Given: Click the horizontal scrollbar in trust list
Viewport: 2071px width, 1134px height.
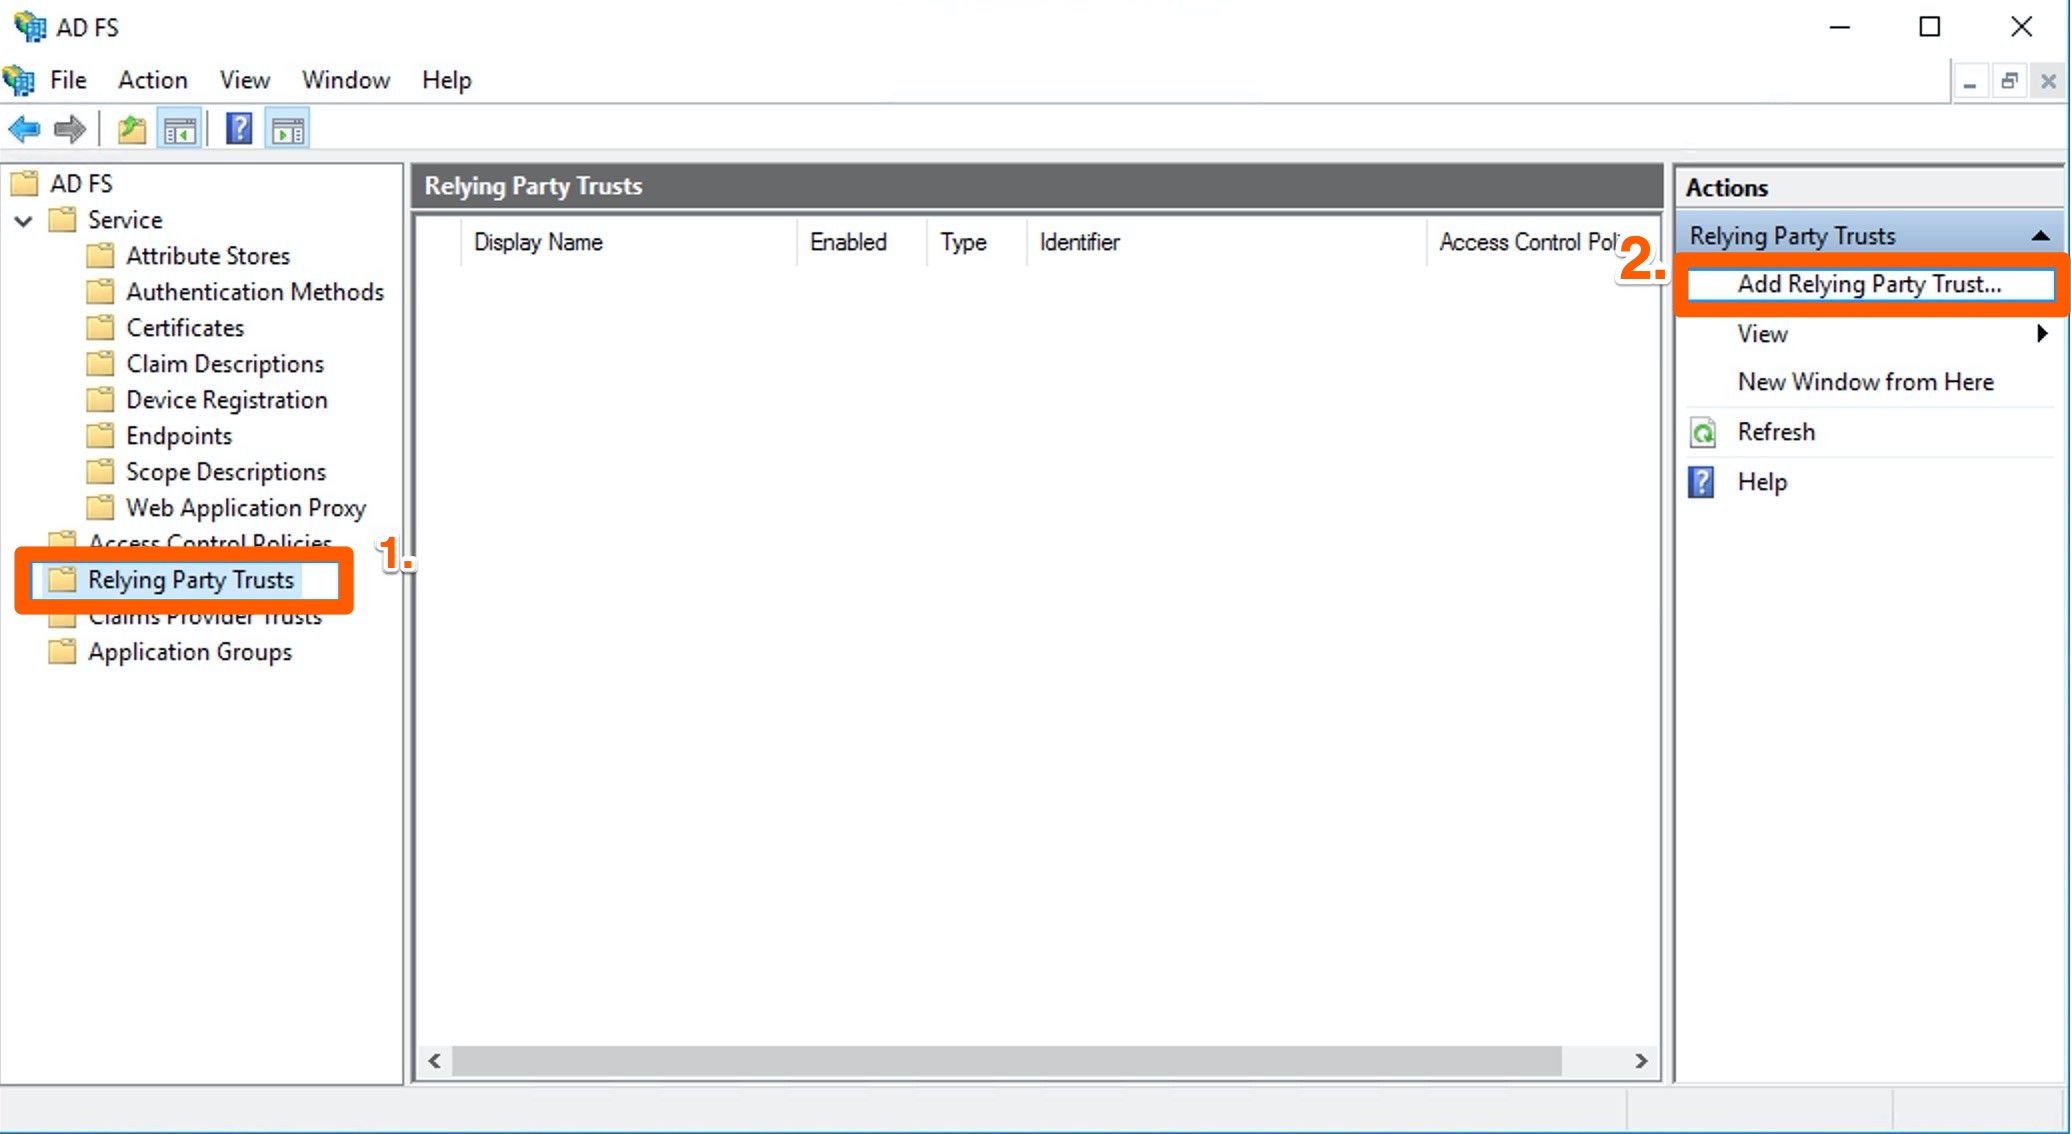Looking at the screenshot, I should pos(1005,1061).
